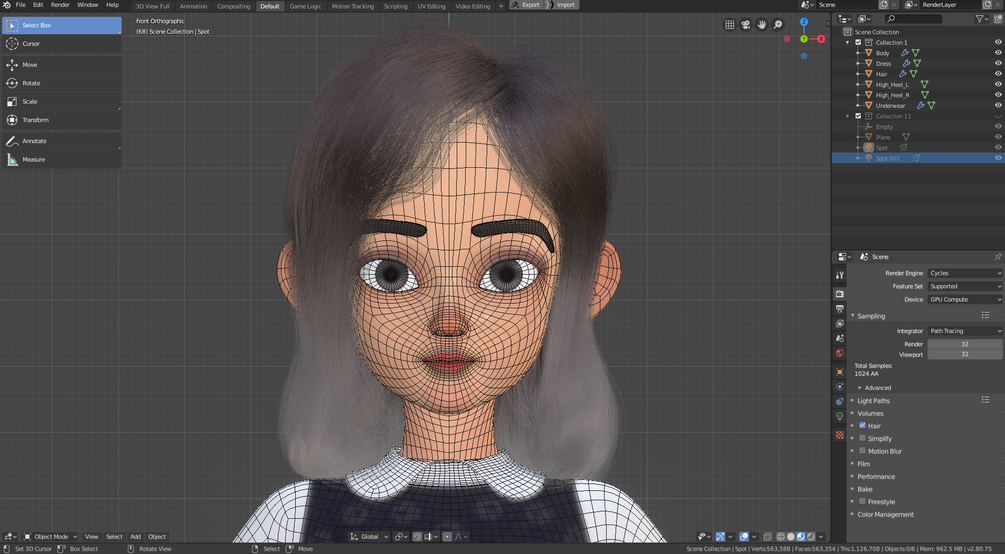Select the Measure tool
This screenshot has height=554, width=1005.
click(62, 159)
